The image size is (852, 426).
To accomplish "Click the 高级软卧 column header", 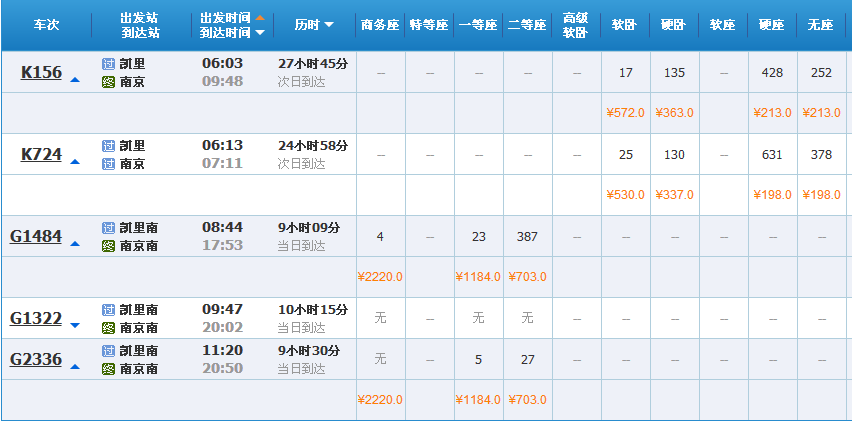I will point(577,26).
